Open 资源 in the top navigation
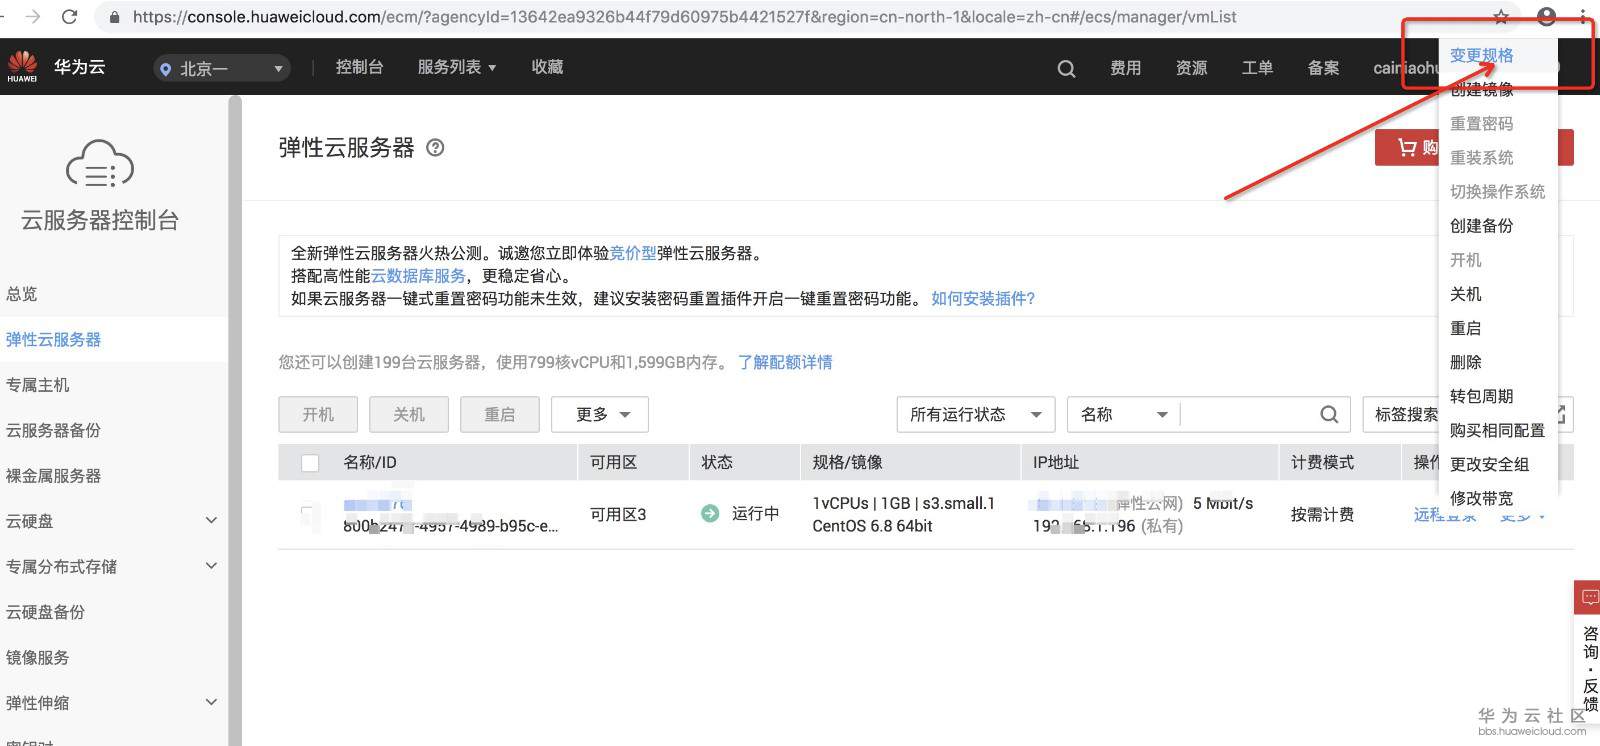 1191,68
